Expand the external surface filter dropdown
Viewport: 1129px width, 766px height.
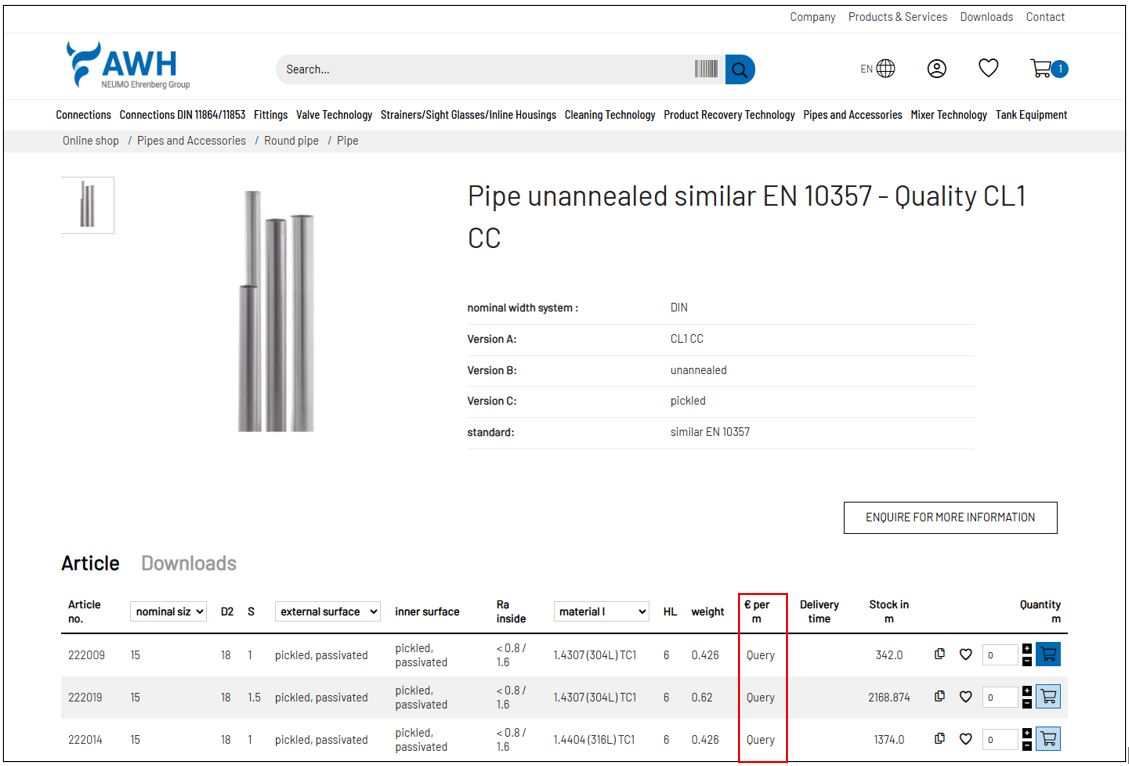[328, 611]
